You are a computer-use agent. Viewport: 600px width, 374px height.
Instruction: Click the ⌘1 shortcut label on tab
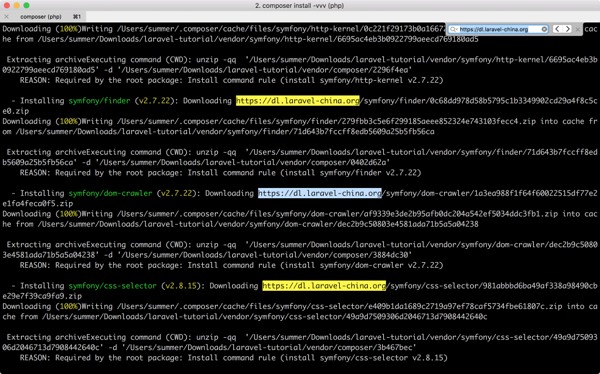tap(77, 16)
